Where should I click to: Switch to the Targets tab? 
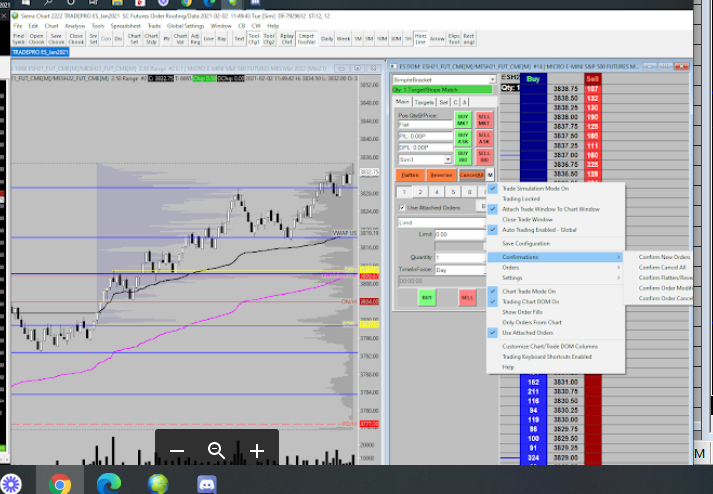click(x=424, y=102)
